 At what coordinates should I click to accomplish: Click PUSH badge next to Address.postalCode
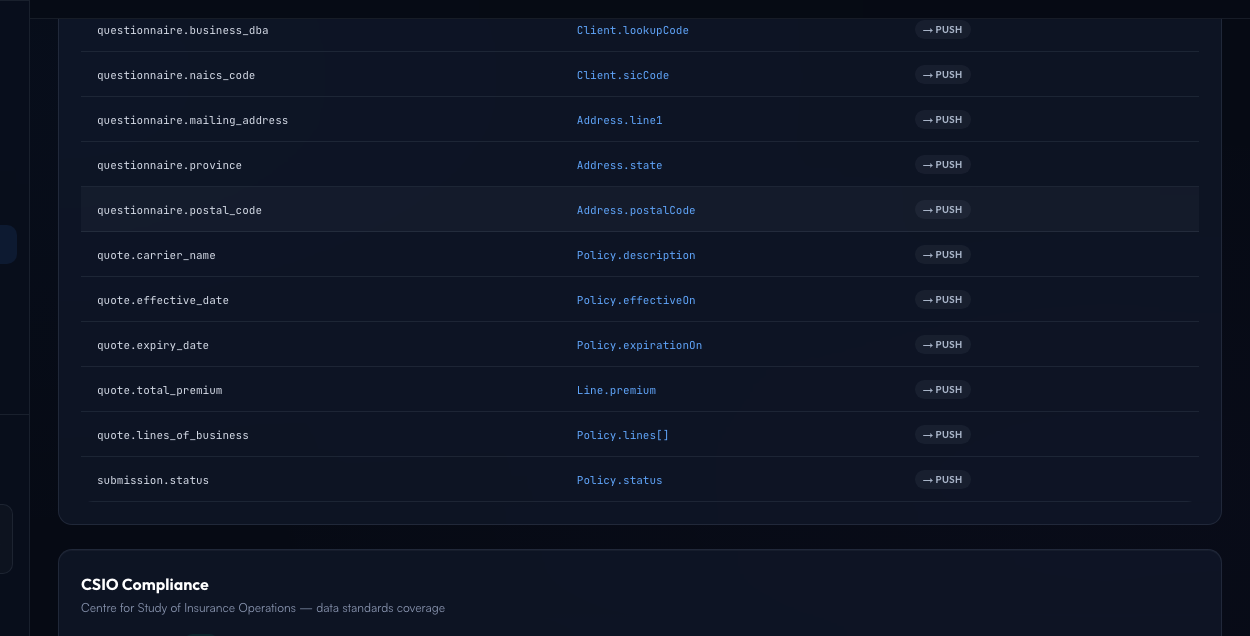point(943,210)
